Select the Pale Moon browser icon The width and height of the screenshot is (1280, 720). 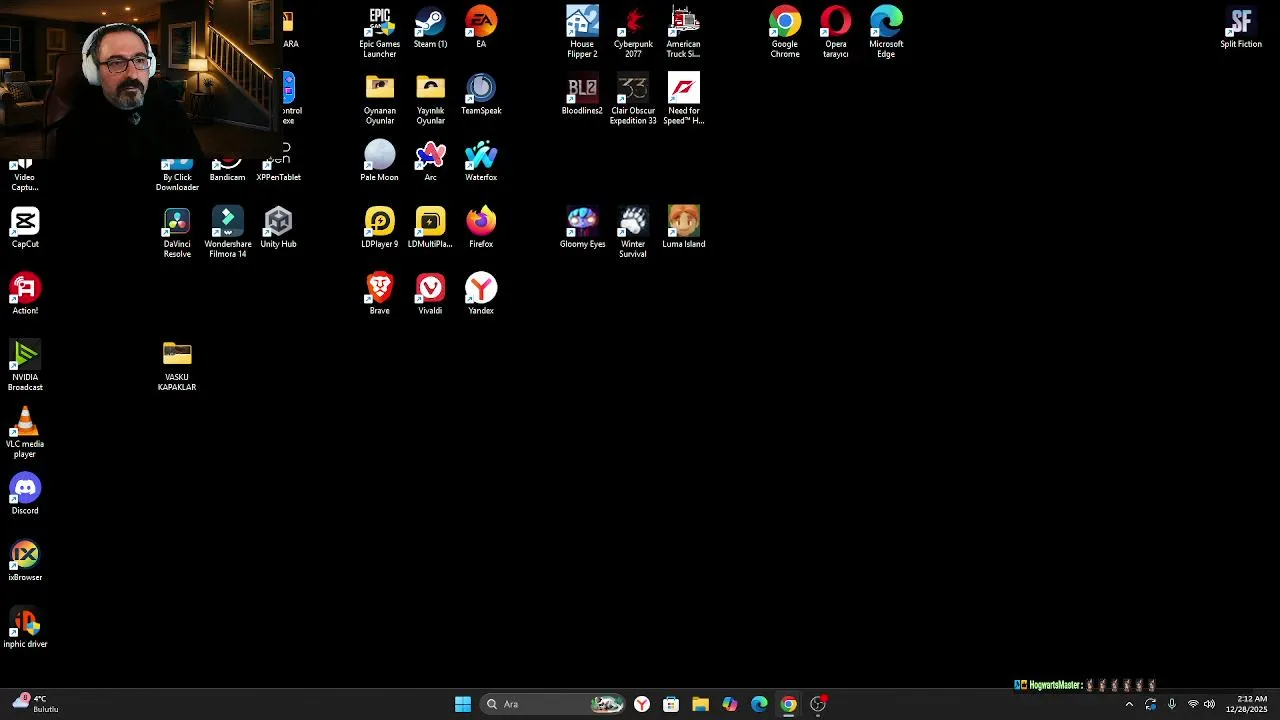coord(379,161)
